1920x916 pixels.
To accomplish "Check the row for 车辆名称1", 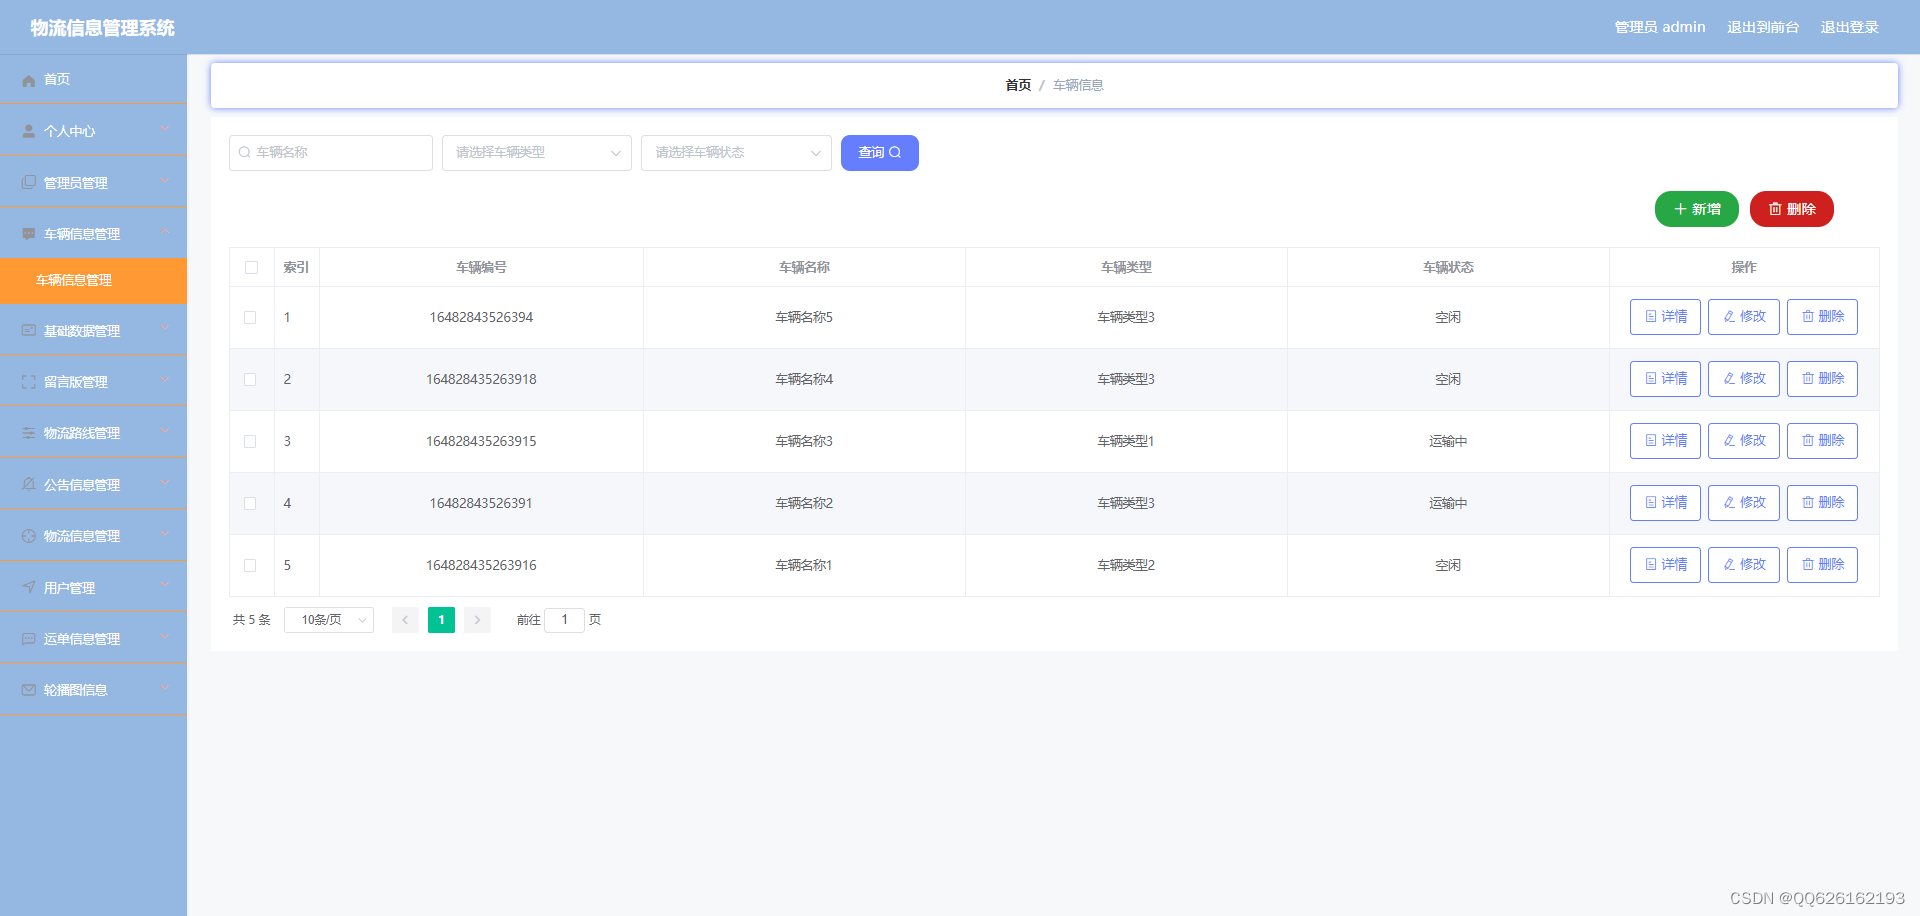I will (x=250, y=566).
